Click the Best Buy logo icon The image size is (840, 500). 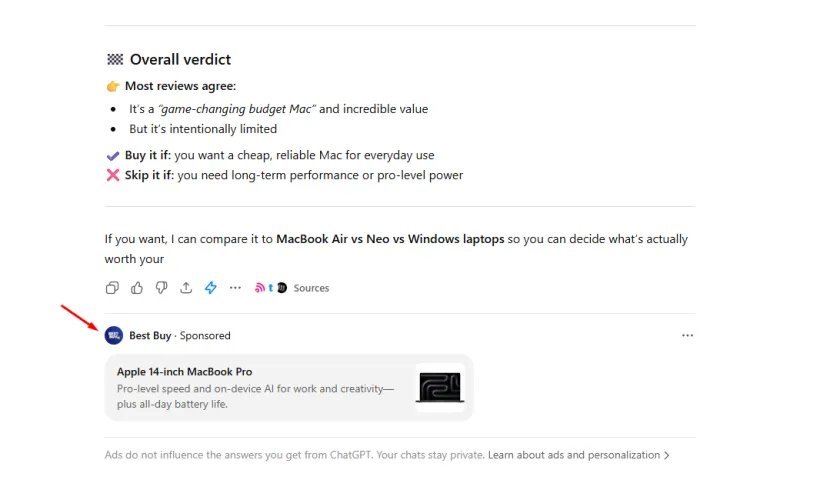pos(114,336)
